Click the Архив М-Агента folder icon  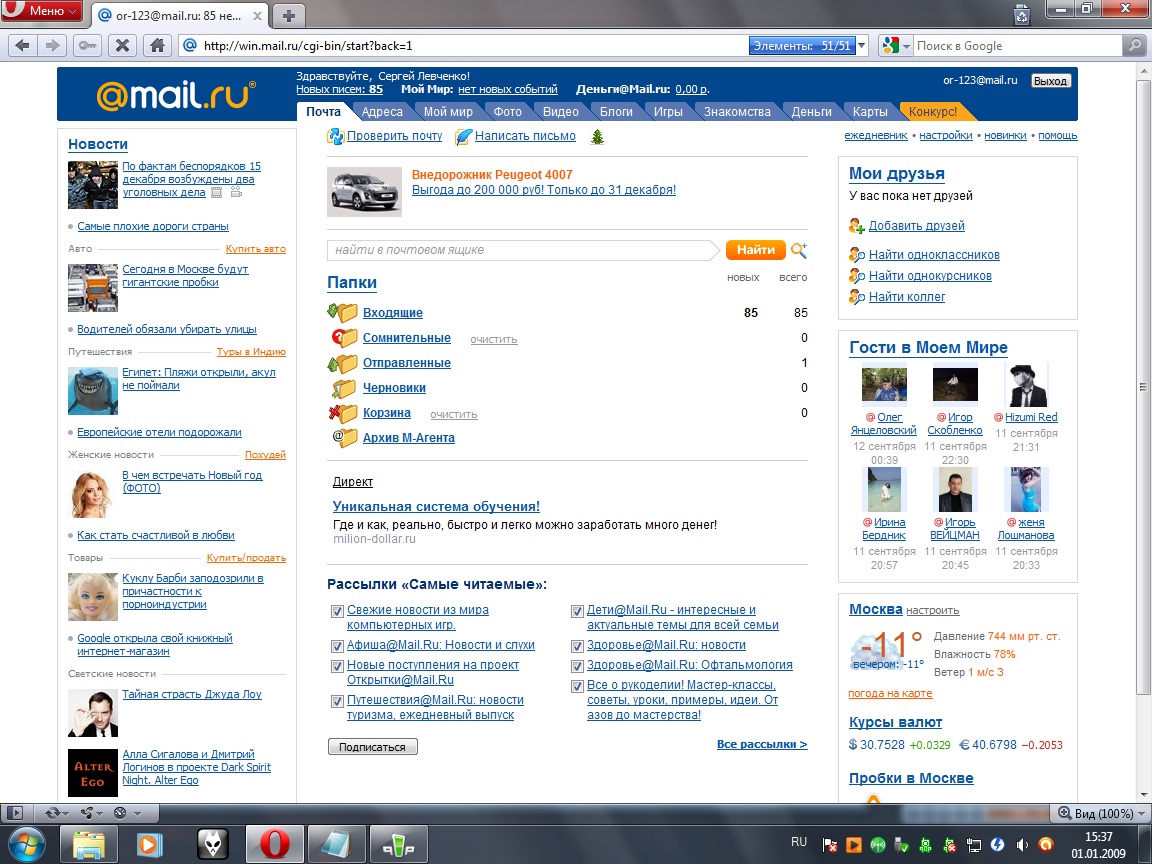(344, 438)
